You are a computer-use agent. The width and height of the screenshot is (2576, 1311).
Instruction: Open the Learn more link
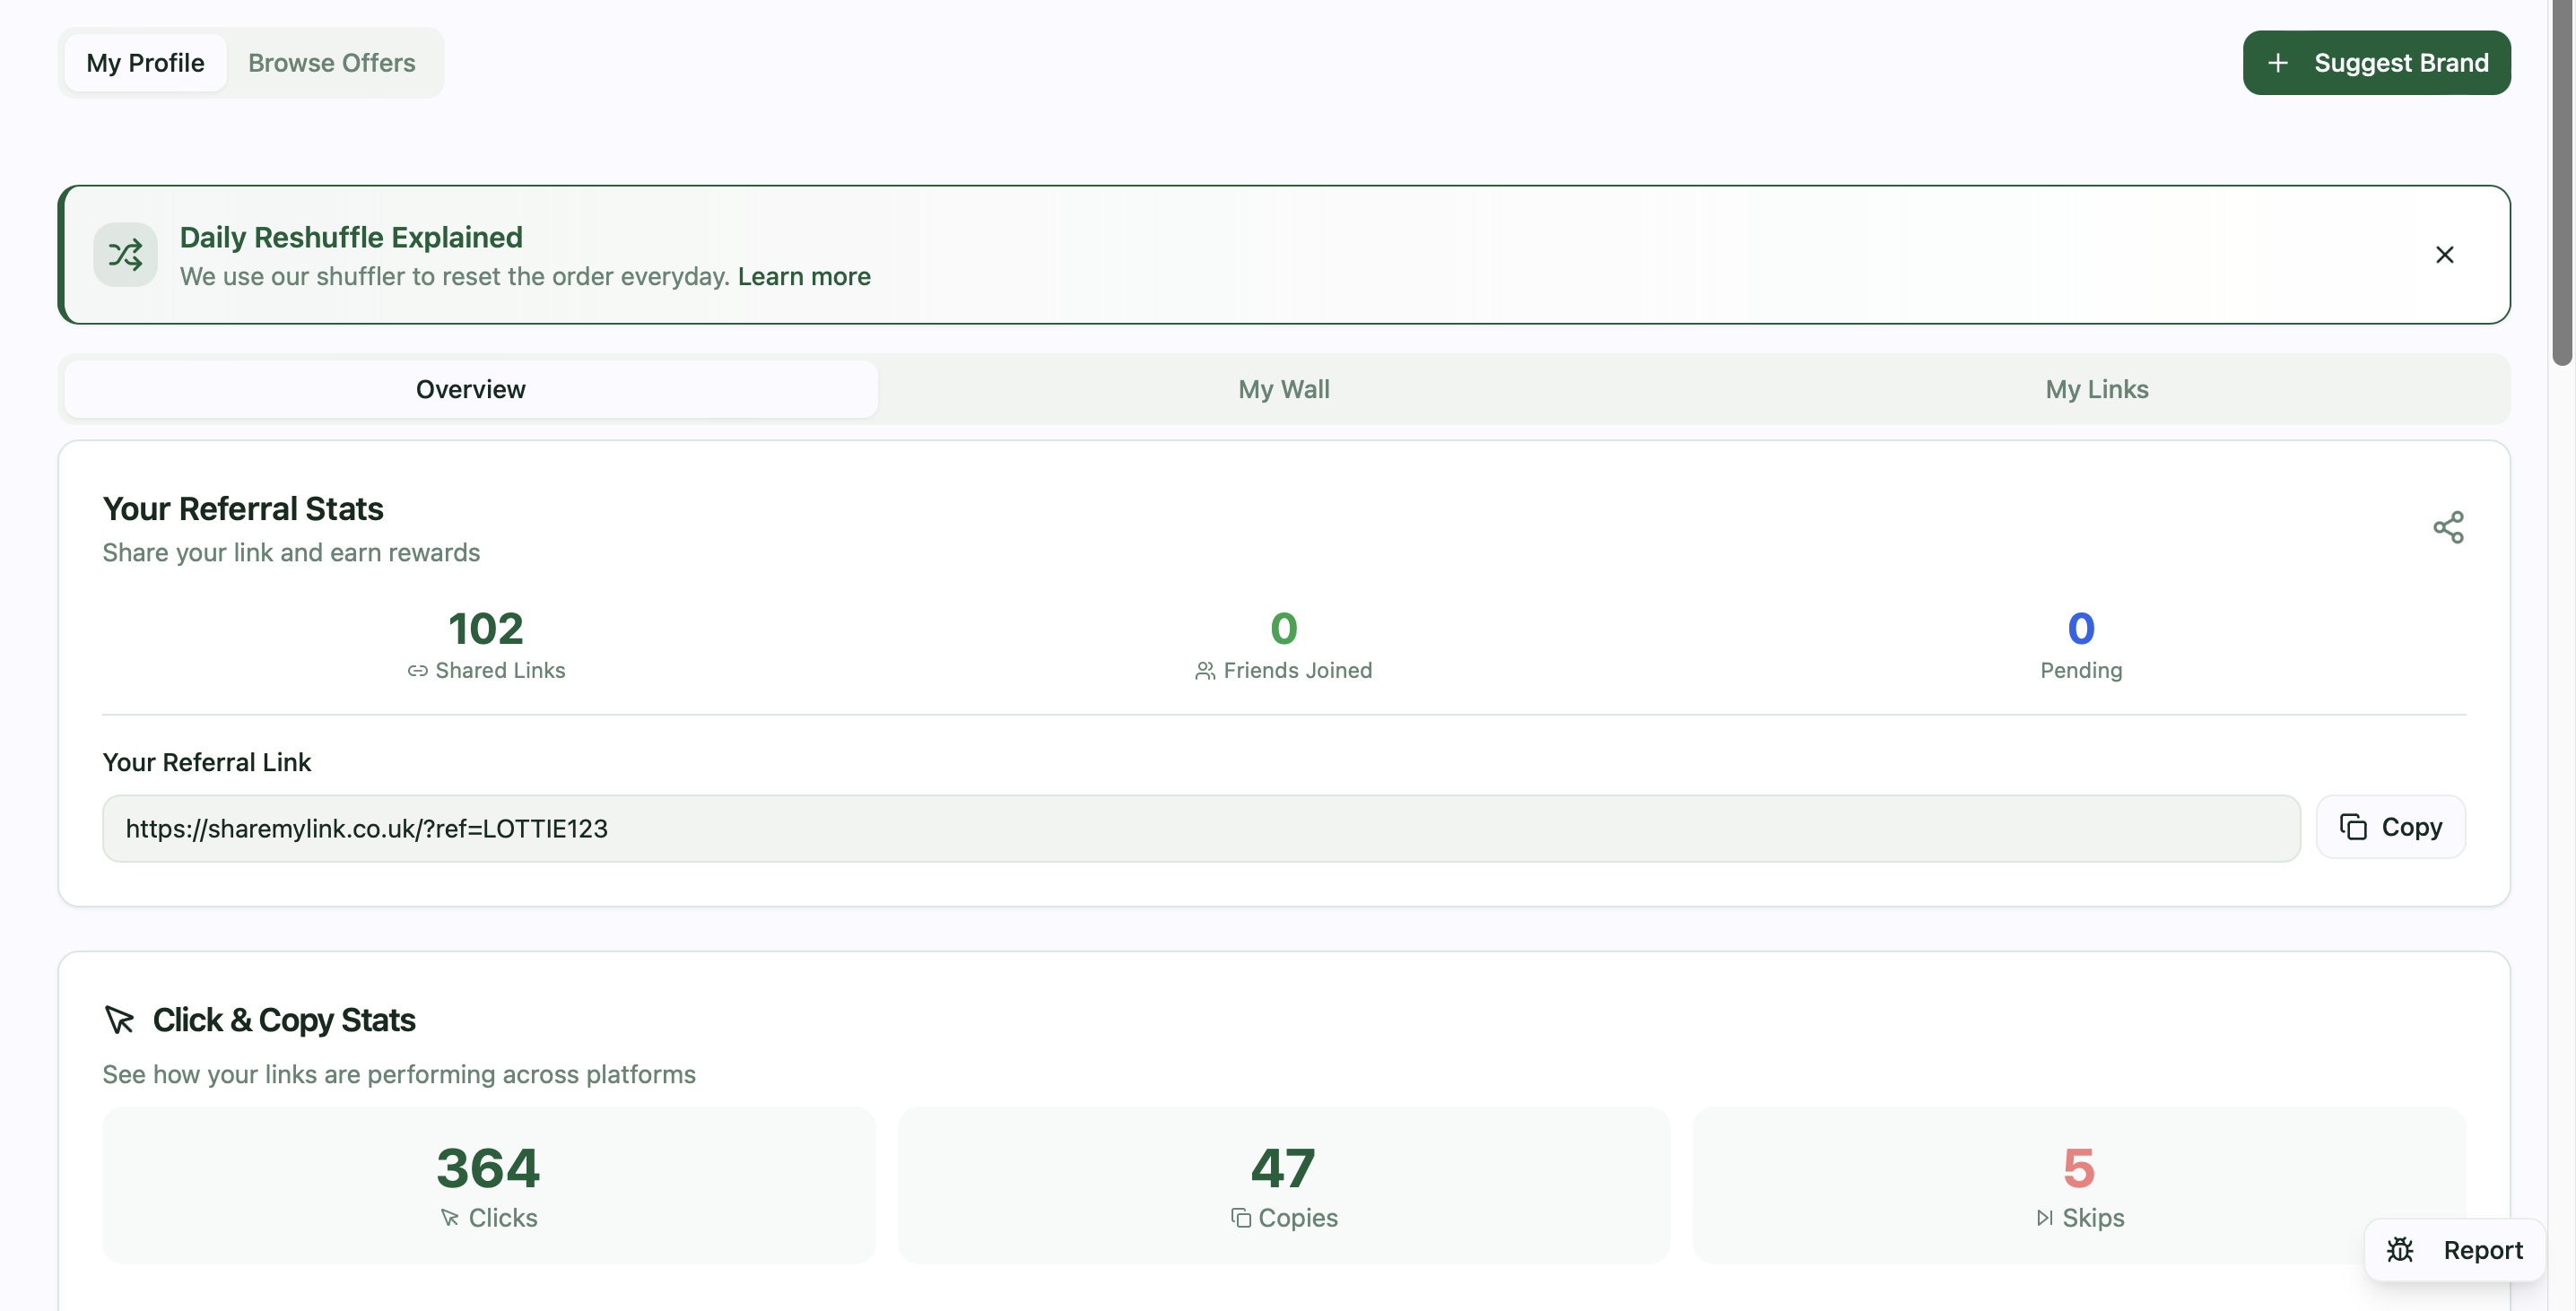coord(804,276)
